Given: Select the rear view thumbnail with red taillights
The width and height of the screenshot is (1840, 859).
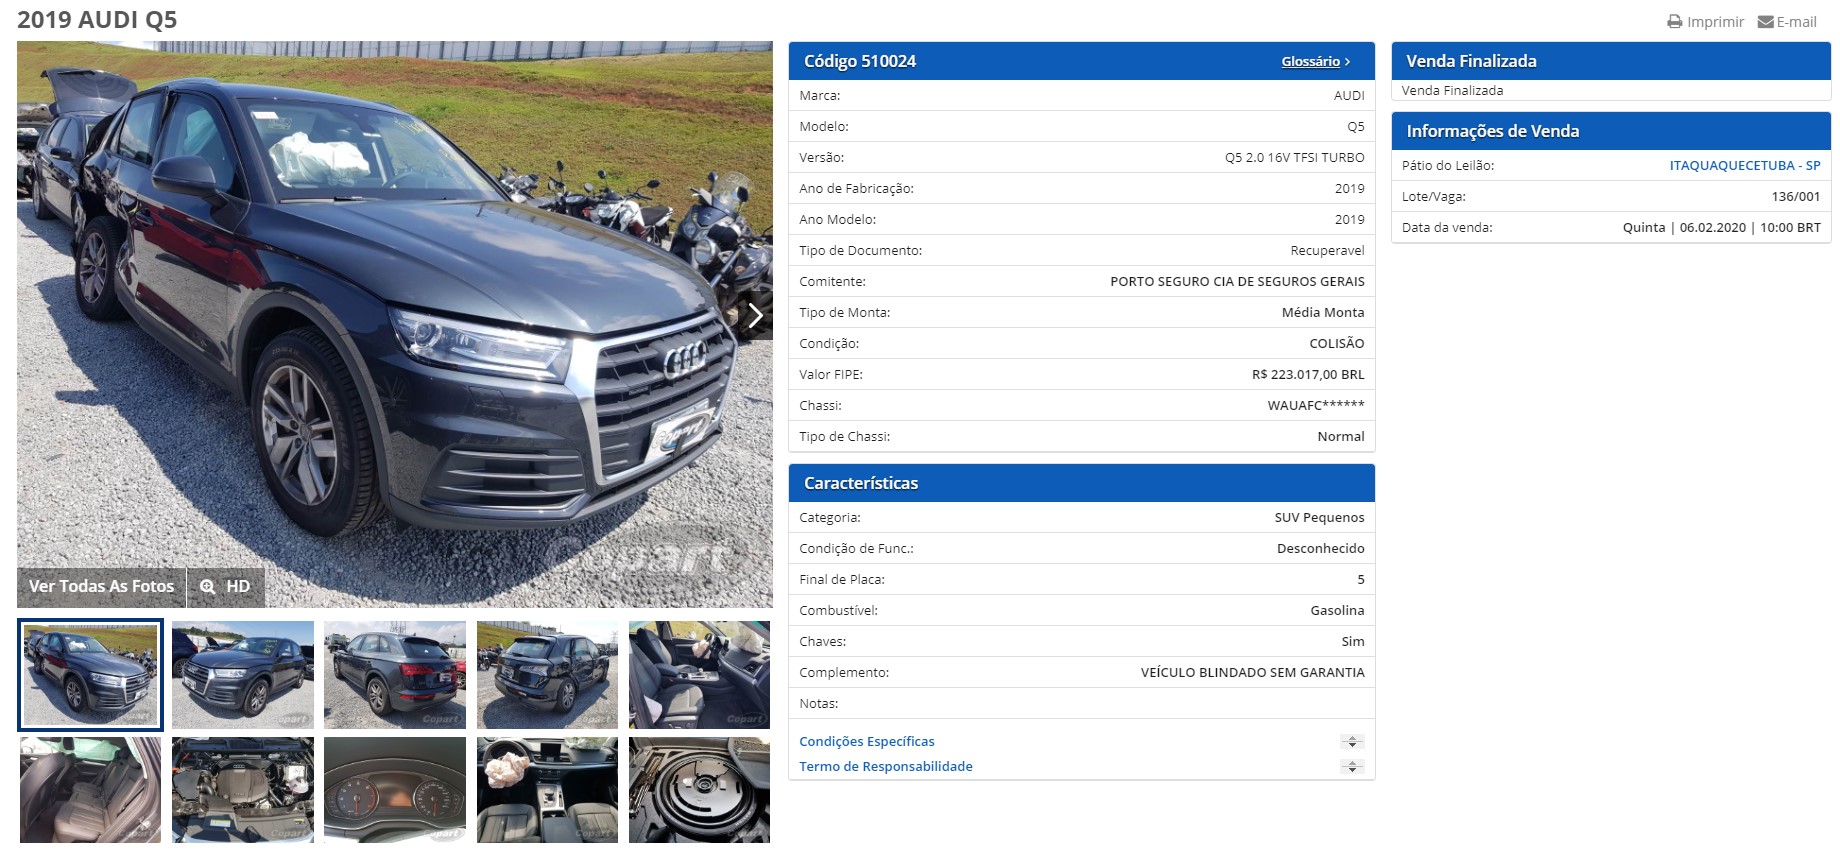Looking at the screenshot, I should click(x=395, y=675).
